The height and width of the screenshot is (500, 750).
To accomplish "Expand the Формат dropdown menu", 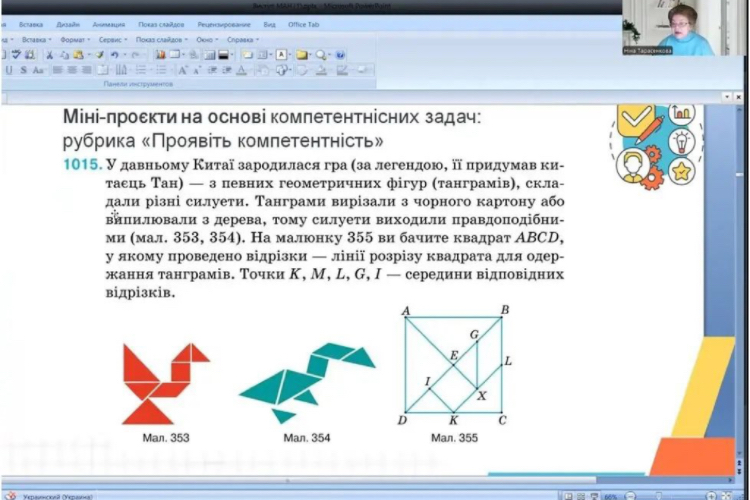I will click(x=73, y=40).
